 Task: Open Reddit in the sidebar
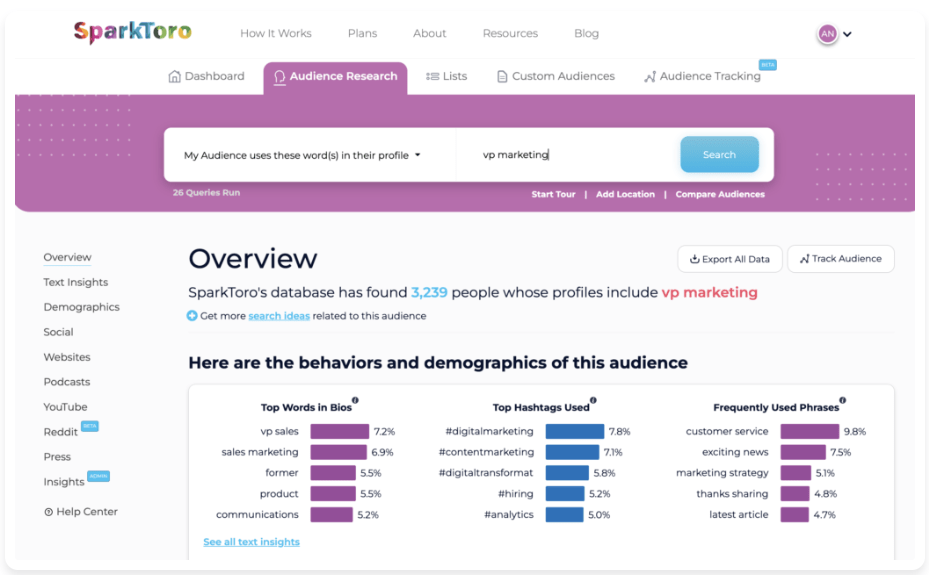(60, 432)
